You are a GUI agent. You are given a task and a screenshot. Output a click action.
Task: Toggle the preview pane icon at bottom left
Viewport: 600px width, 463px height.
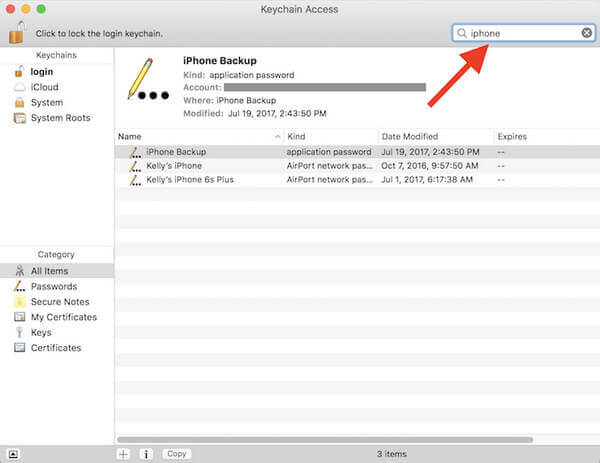tap(13, 453)
